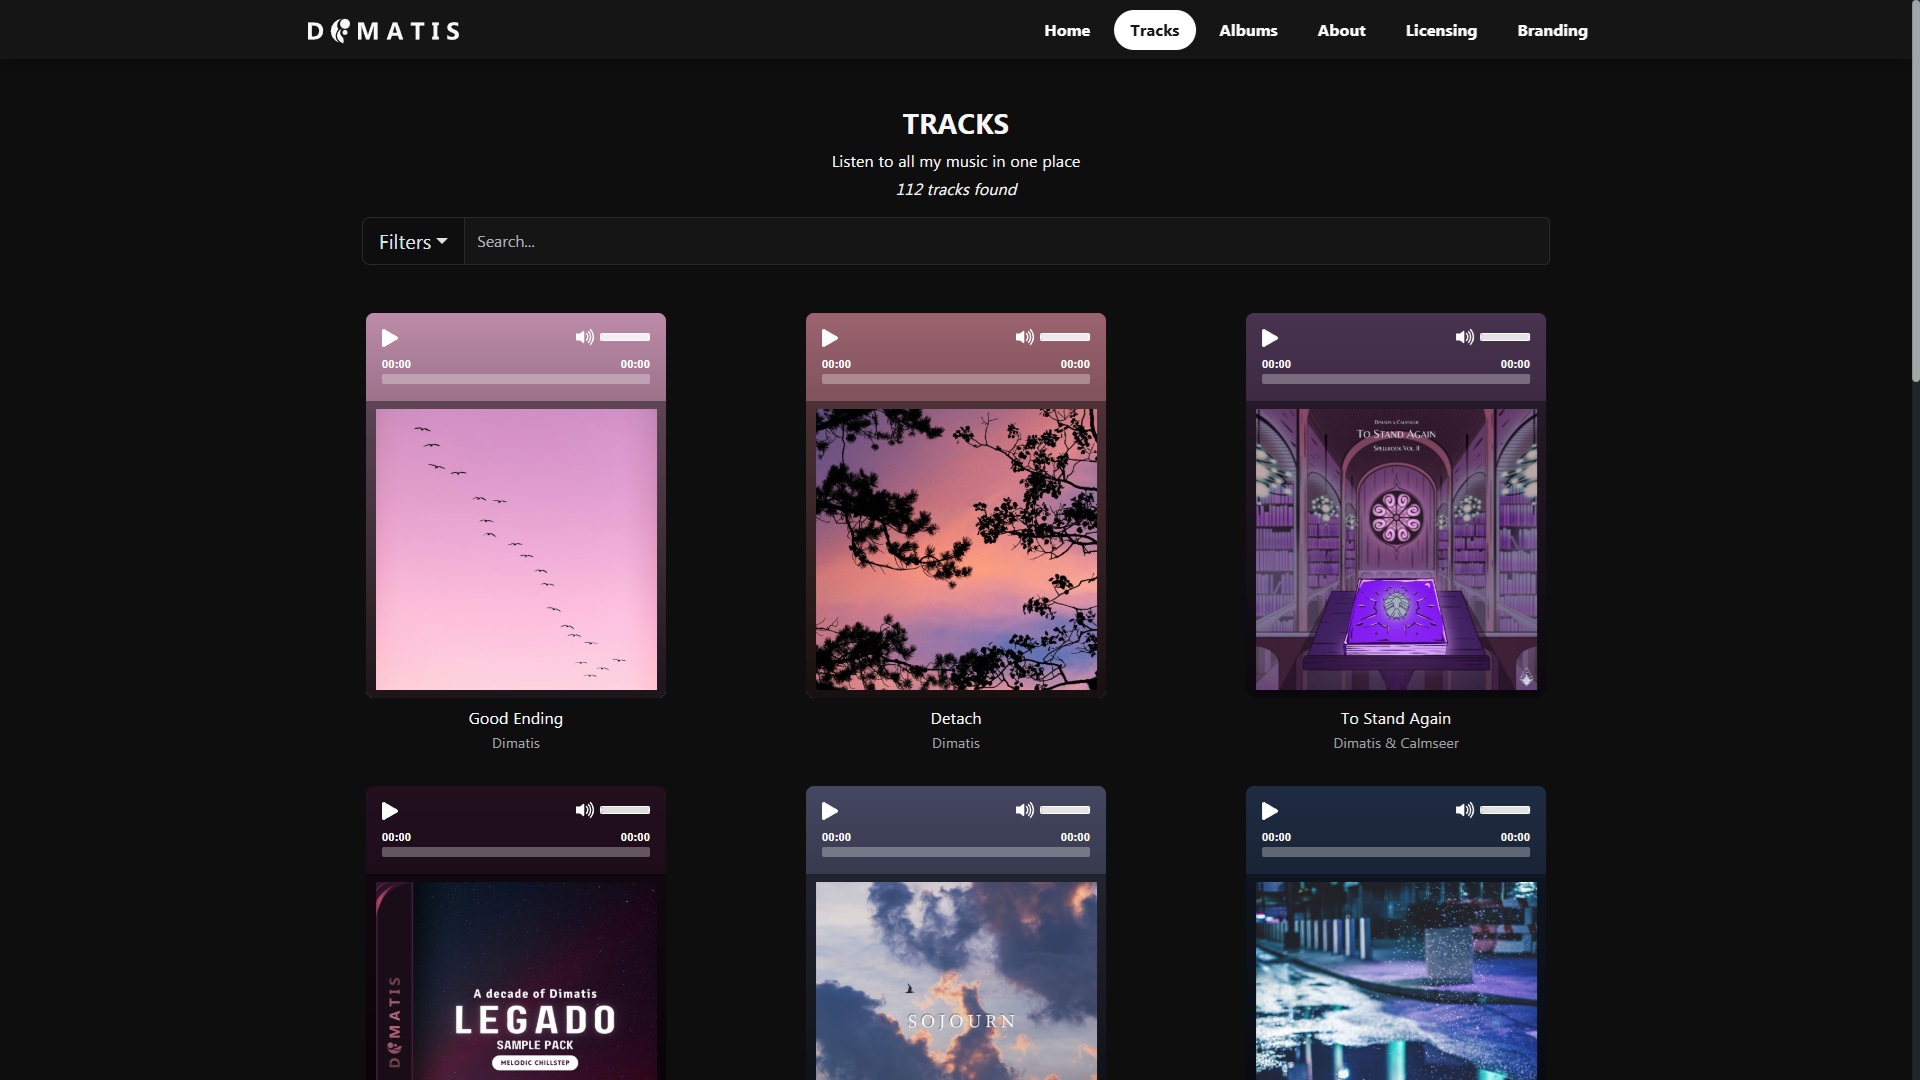The image size is (1920, 1080).
Task: Open the rainy city street cover art
Action: coord(1396,981)
